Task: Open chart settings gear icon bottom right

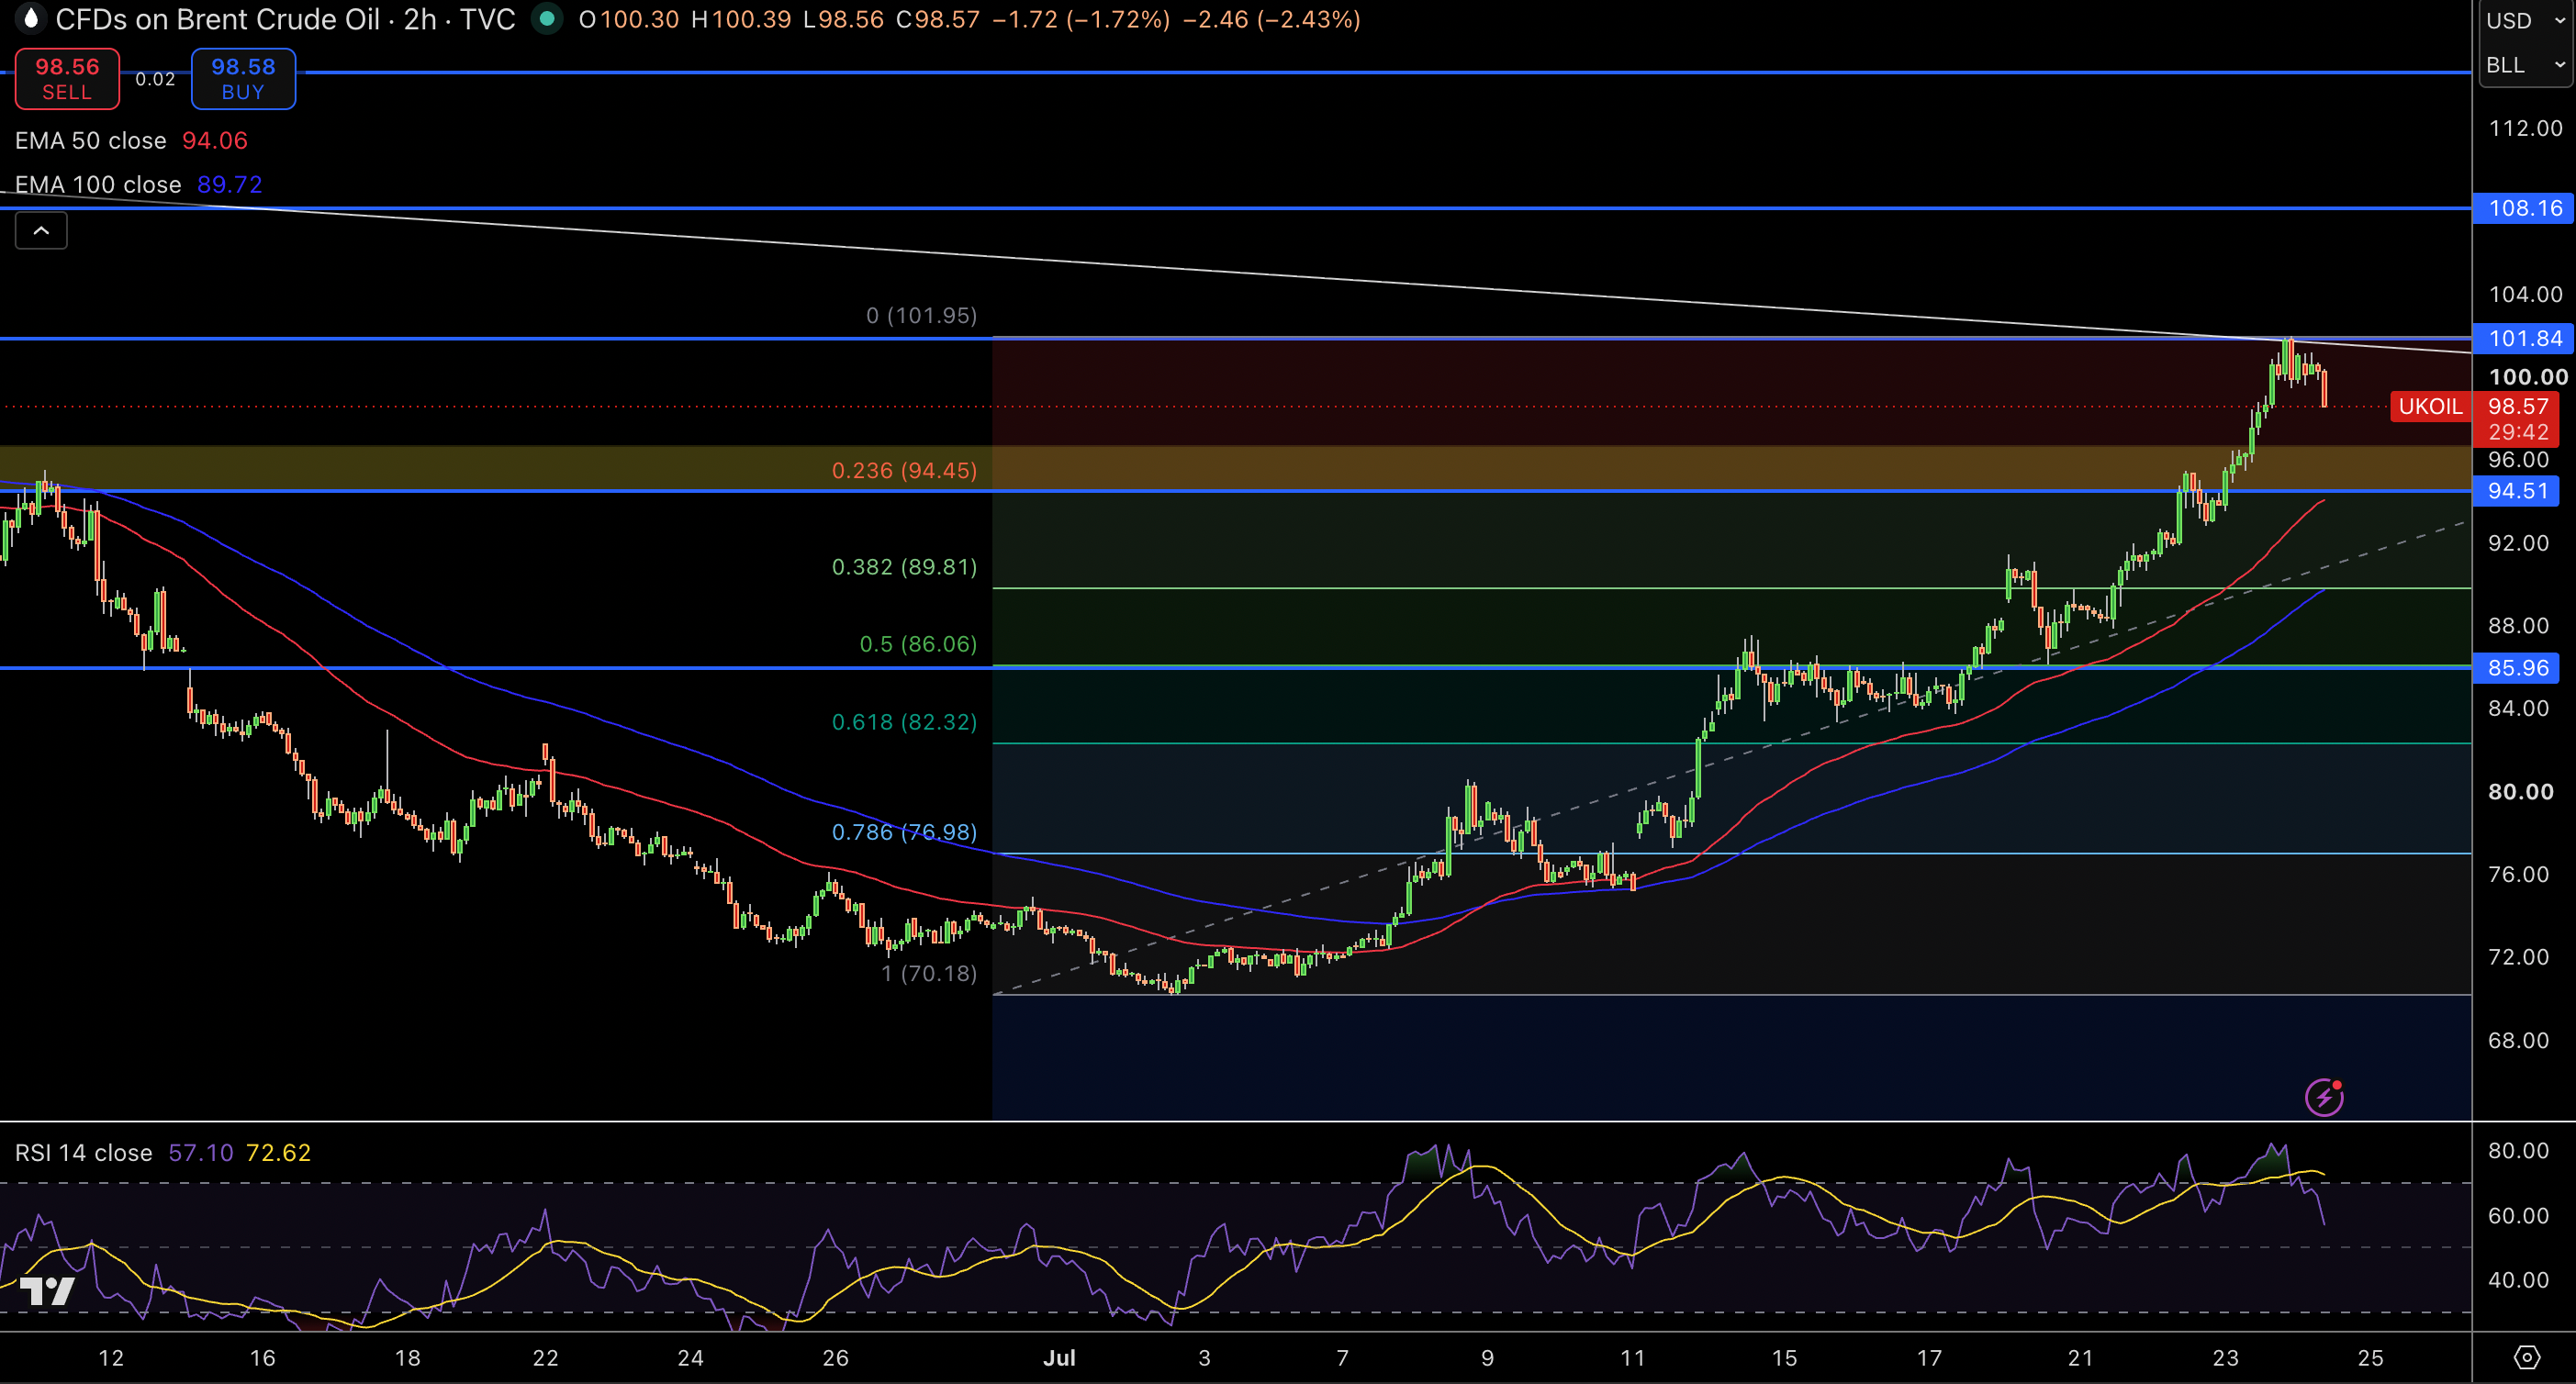Action: coord(2527,1357)
